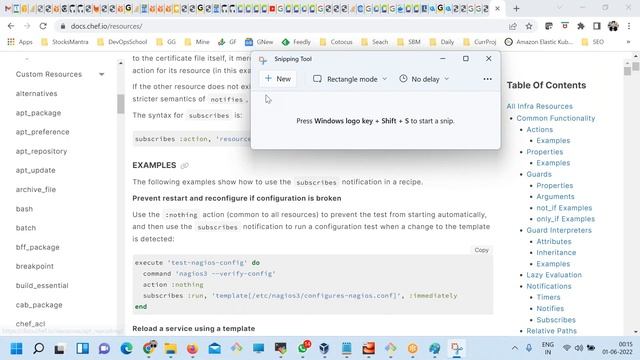The width and height of the screenshot is (640, 360).
Task: Open Task View on the taskbar
Action: [x=60, y=349]
